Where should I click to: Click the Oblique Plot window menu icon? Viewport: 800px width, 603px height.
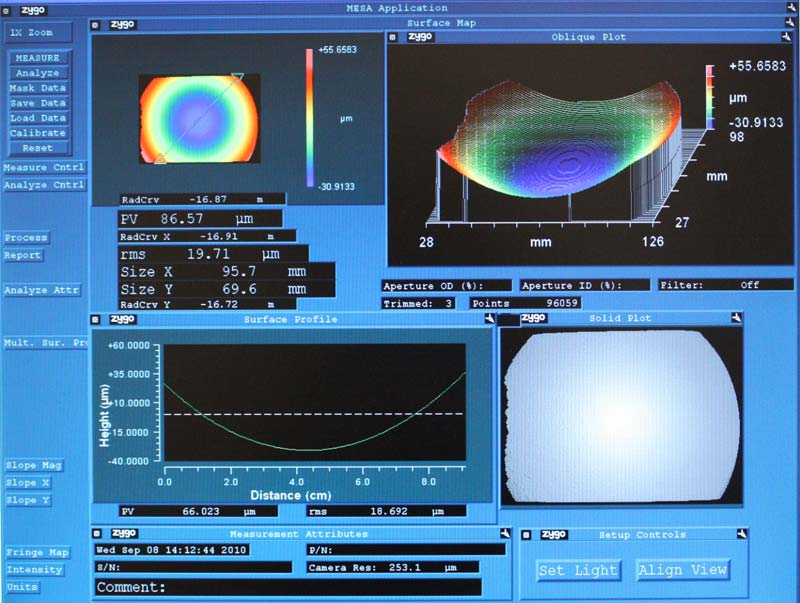[392, 37]
